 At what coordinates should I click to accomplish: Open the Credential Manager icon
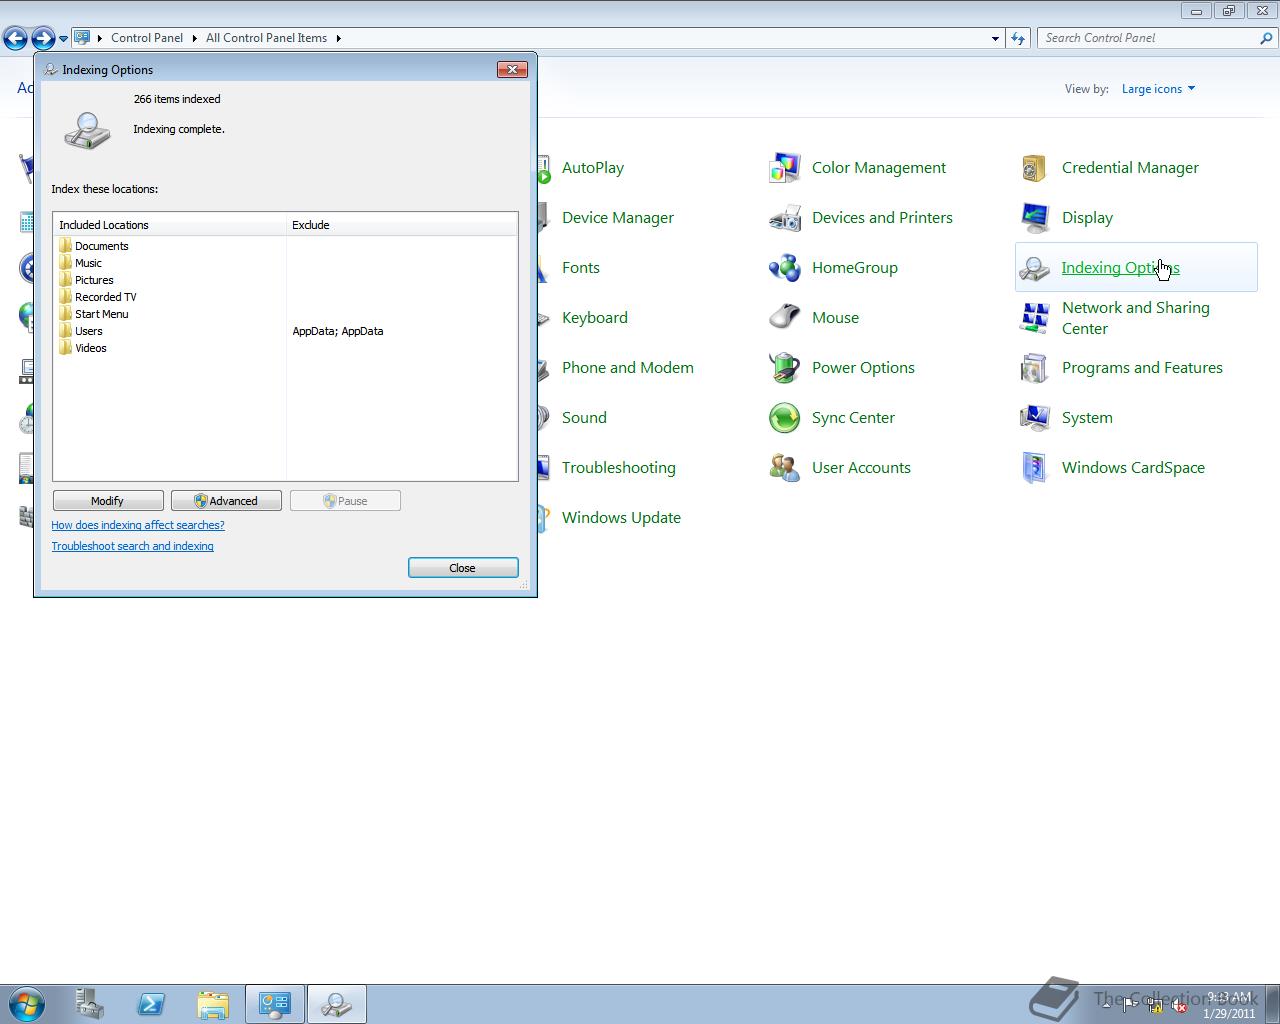1035,168
